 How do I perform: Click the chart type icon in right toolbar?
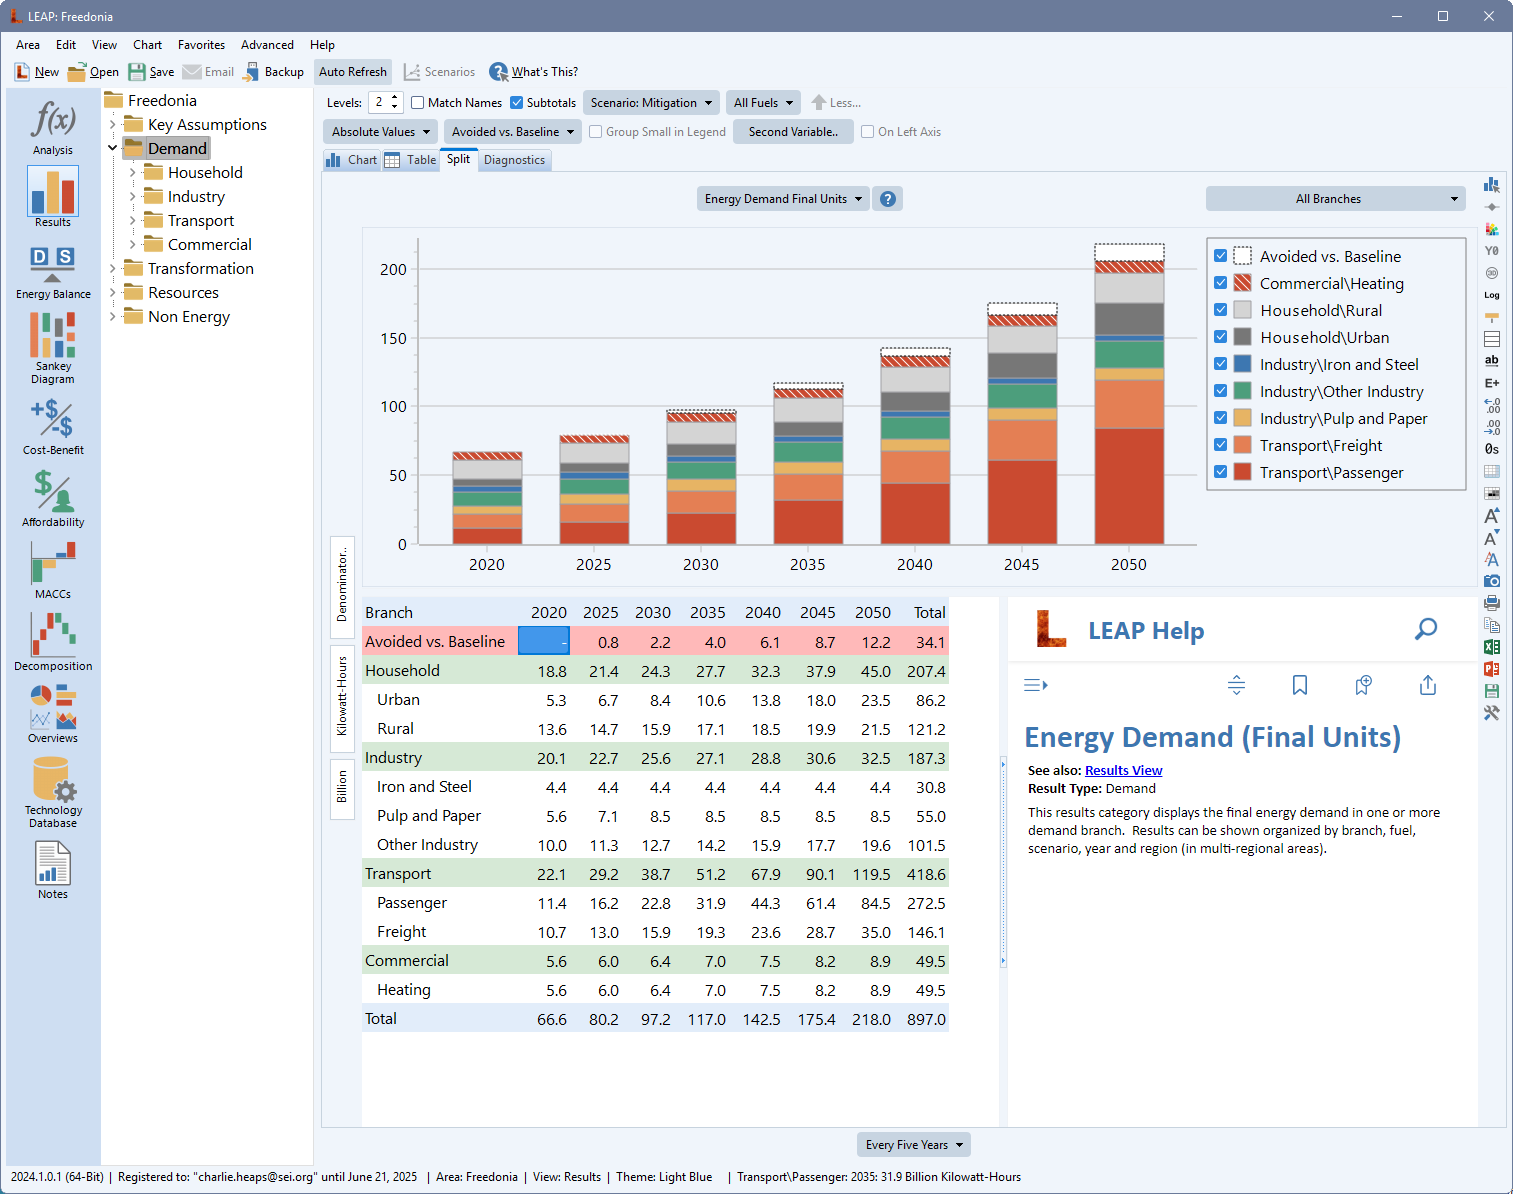tap(1492, 185)
